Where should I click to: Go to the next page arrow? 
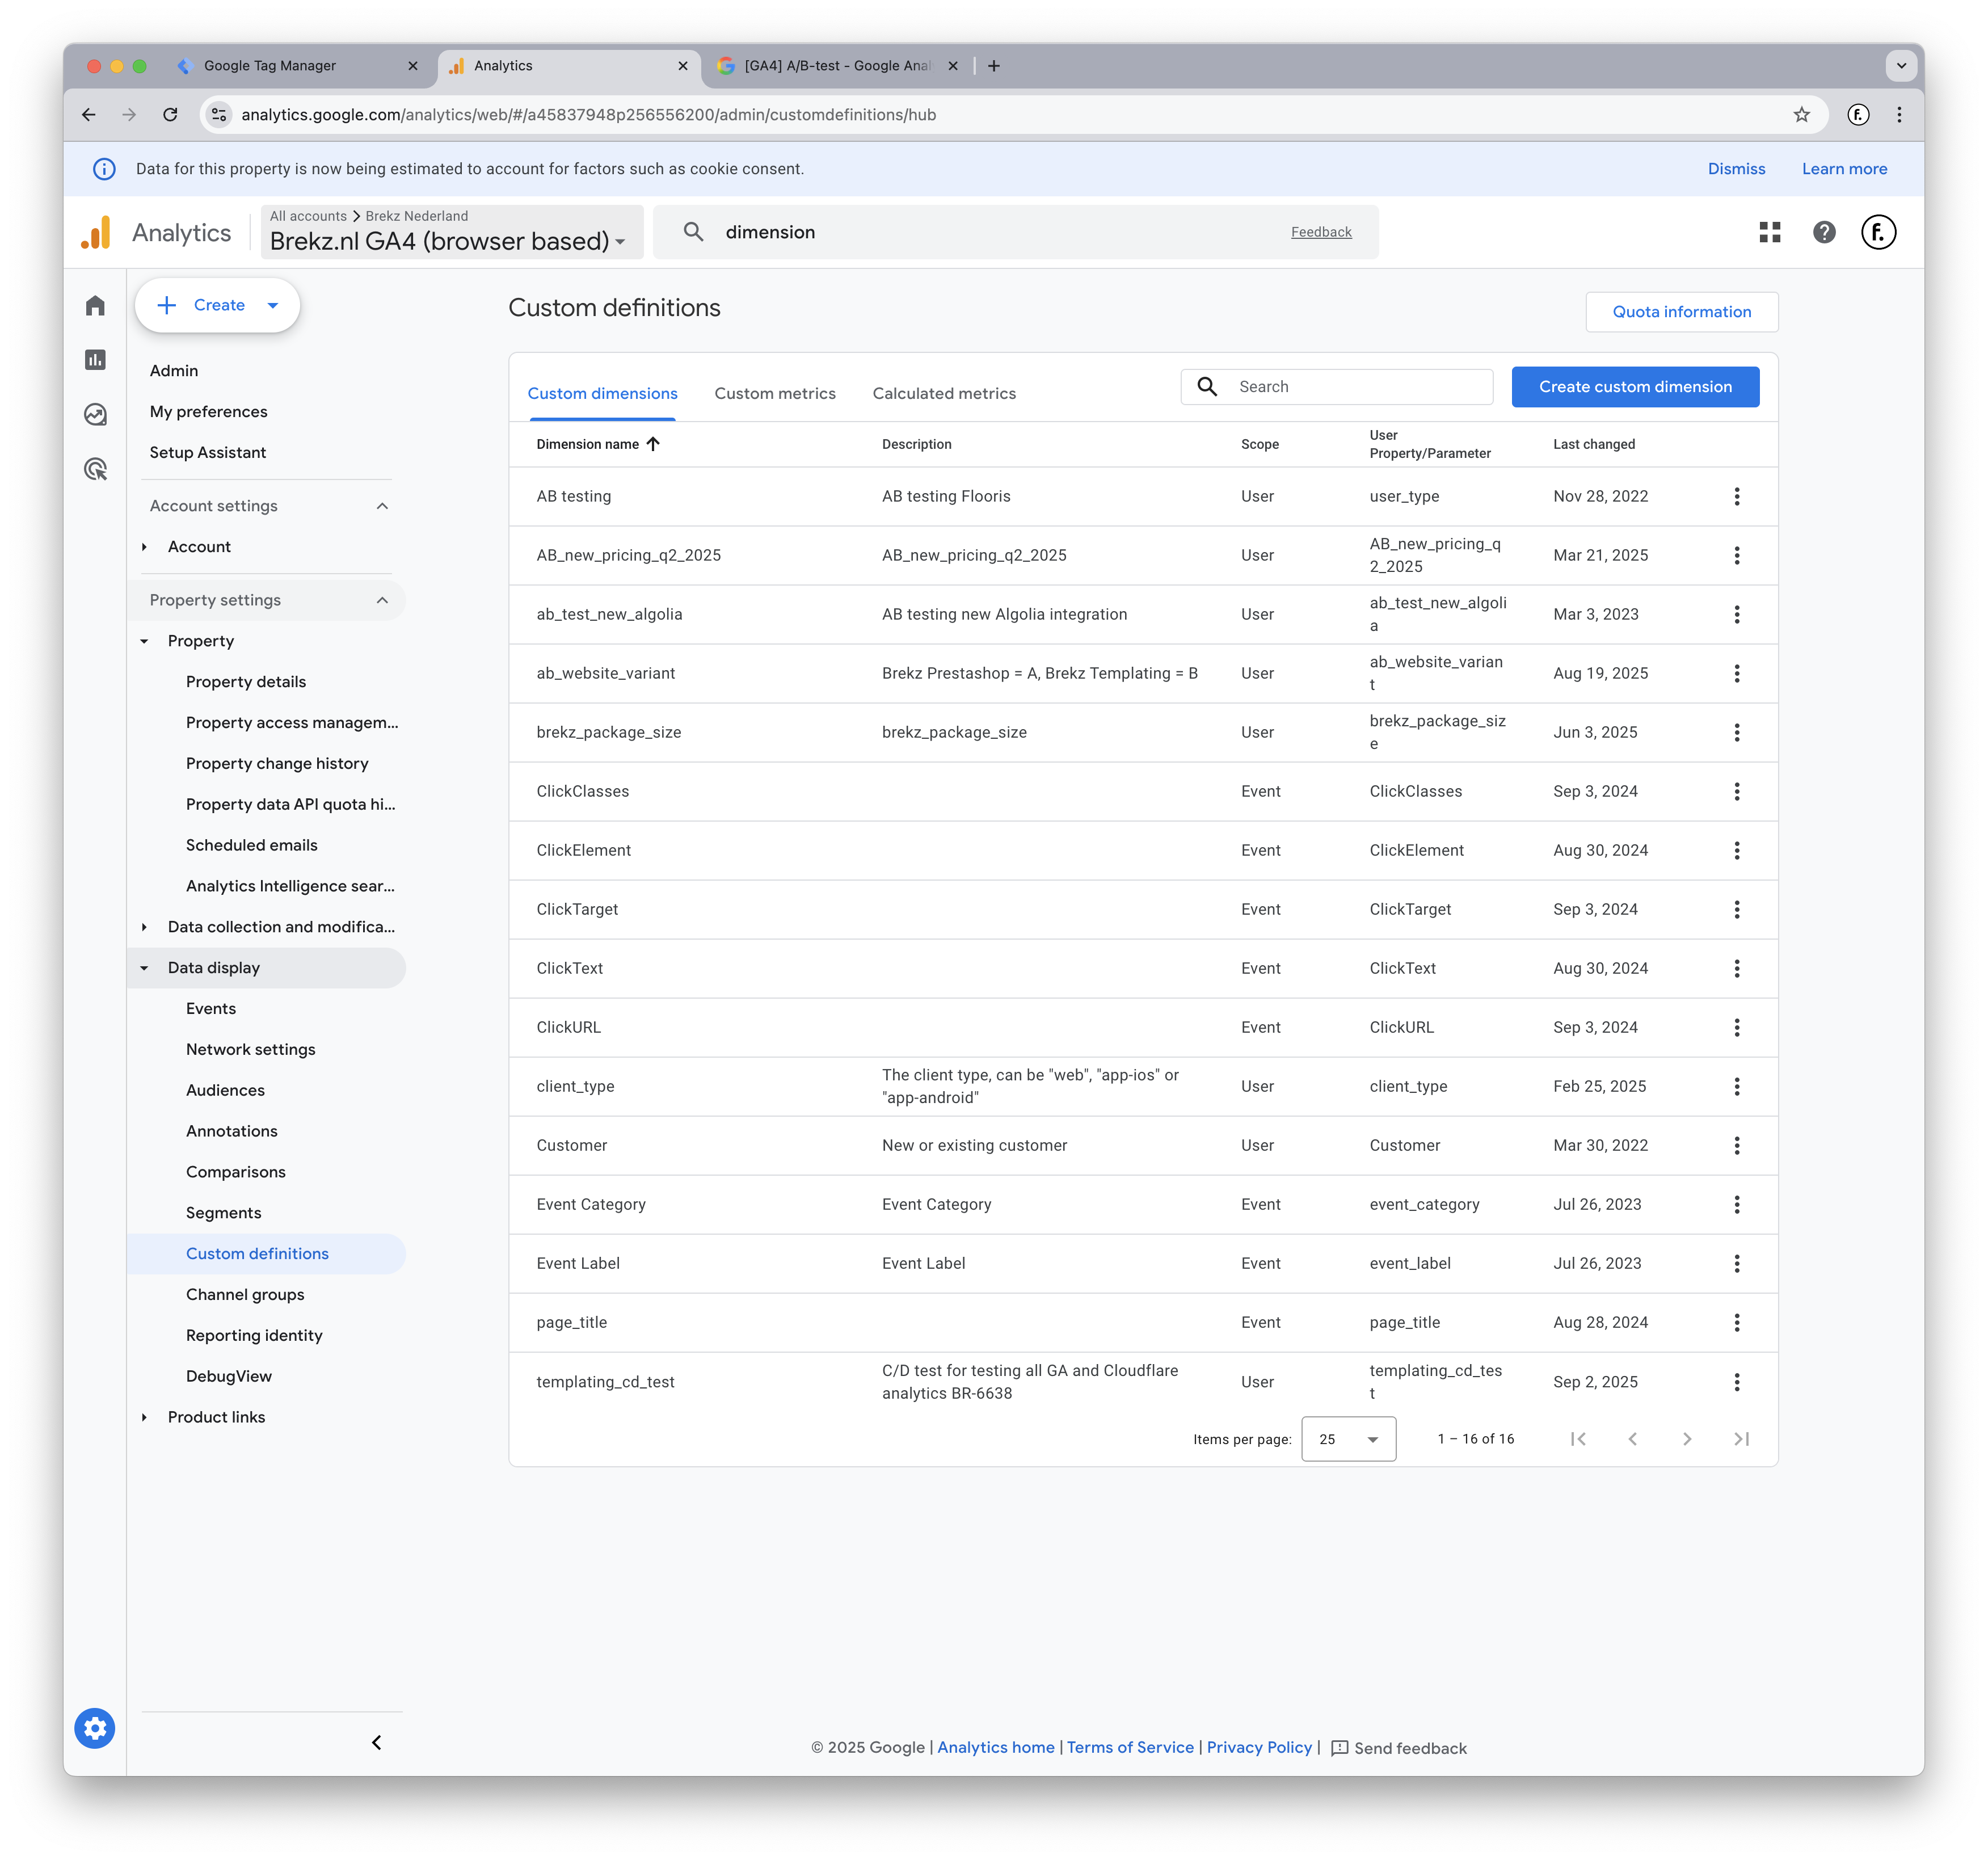pyautogui.click(x=1687, y=1438)
